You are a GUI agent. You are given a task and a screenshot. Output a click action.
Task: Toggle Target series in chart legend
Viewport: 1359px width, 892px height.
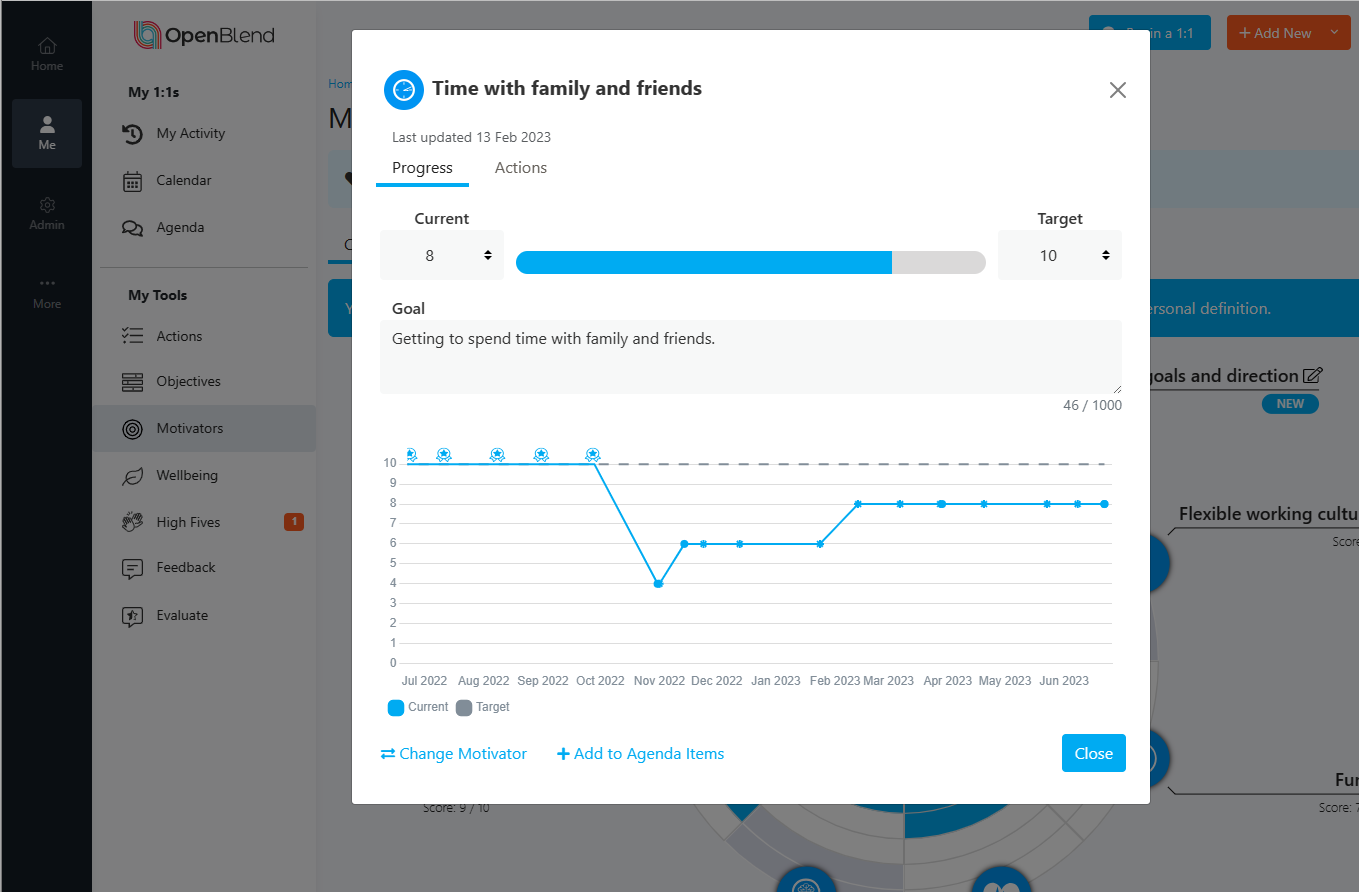click(483, 707)
